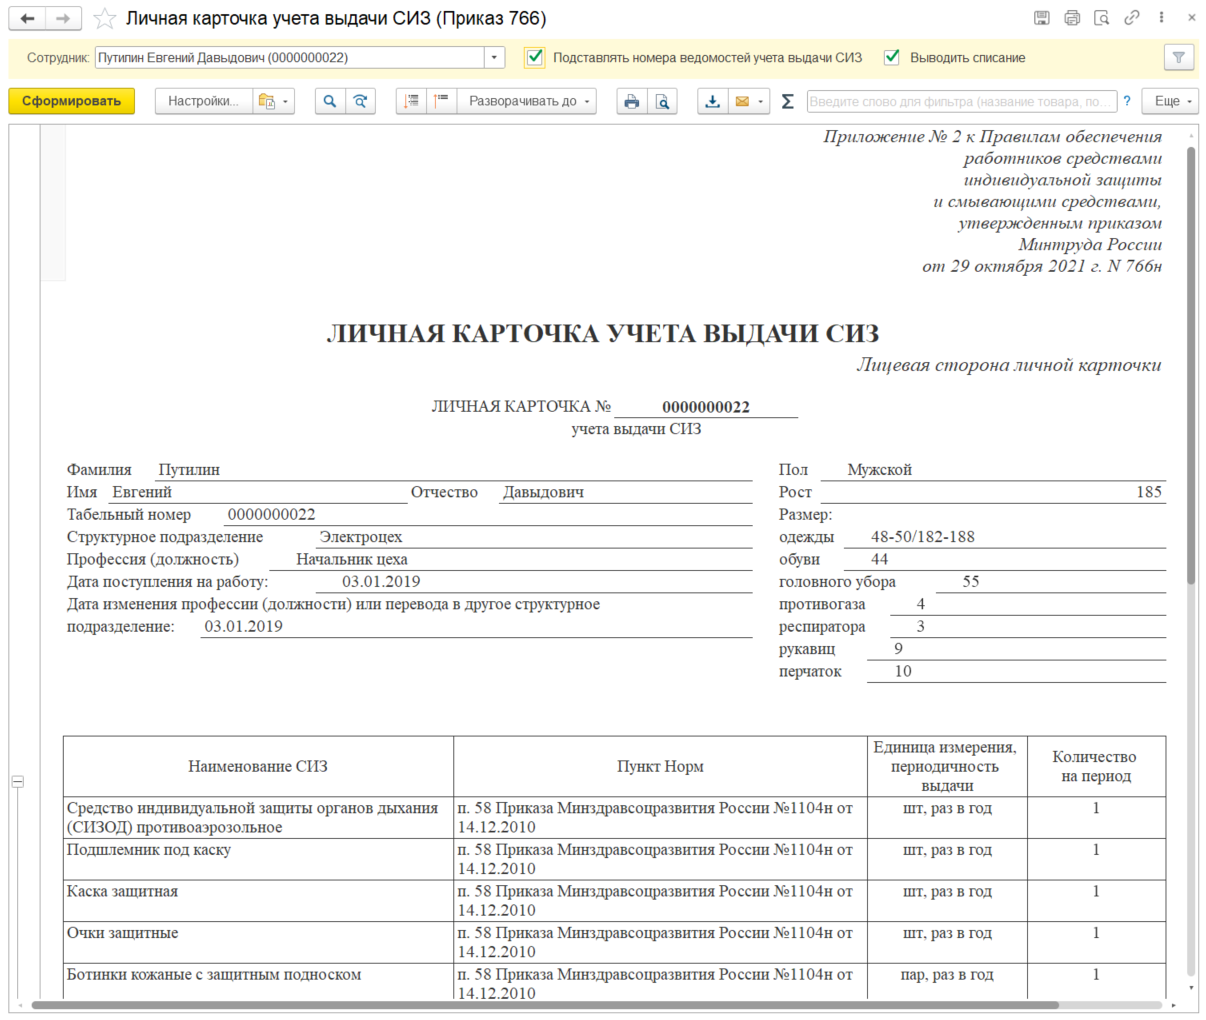Open the Сотрудник dropdown list
This screenshot has height=1020, width=1206.
pos(494,58)
